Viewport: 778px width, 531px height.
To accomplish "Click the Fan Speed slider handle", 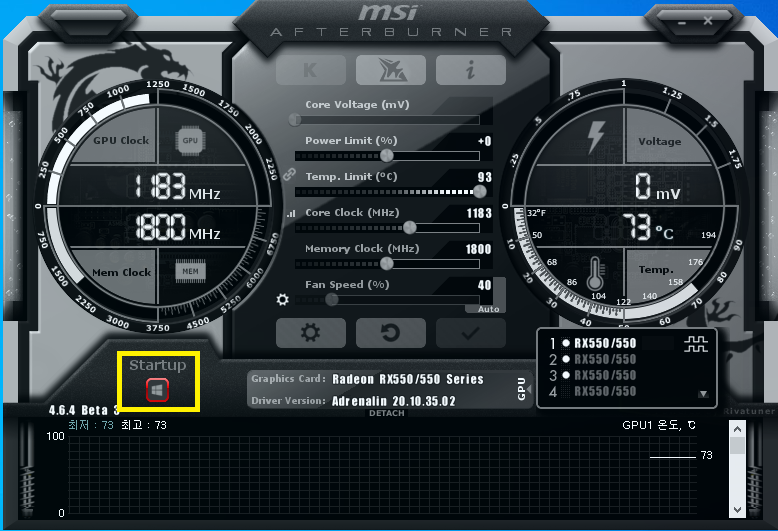I will point(332,300).
